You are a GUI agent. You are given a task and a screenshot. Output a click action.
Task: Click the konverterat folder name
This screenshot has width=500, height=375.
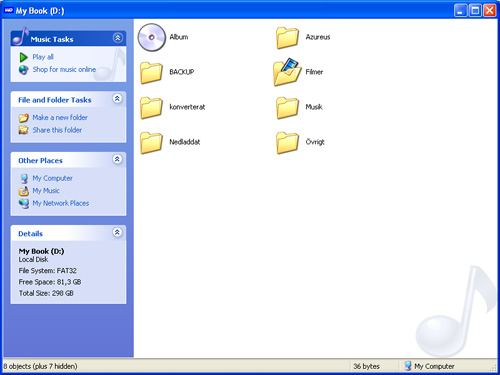[187, 107]
